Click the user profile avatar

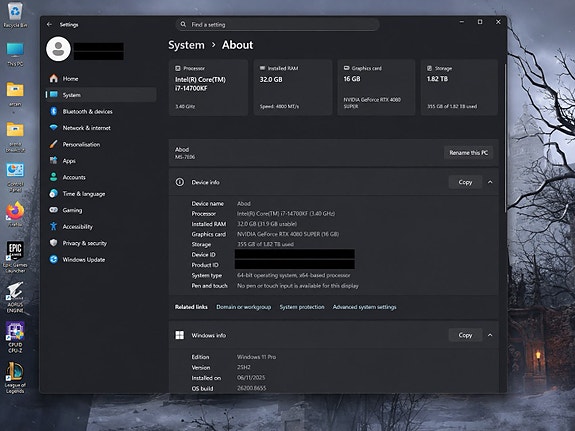click(x=58, y=49)
